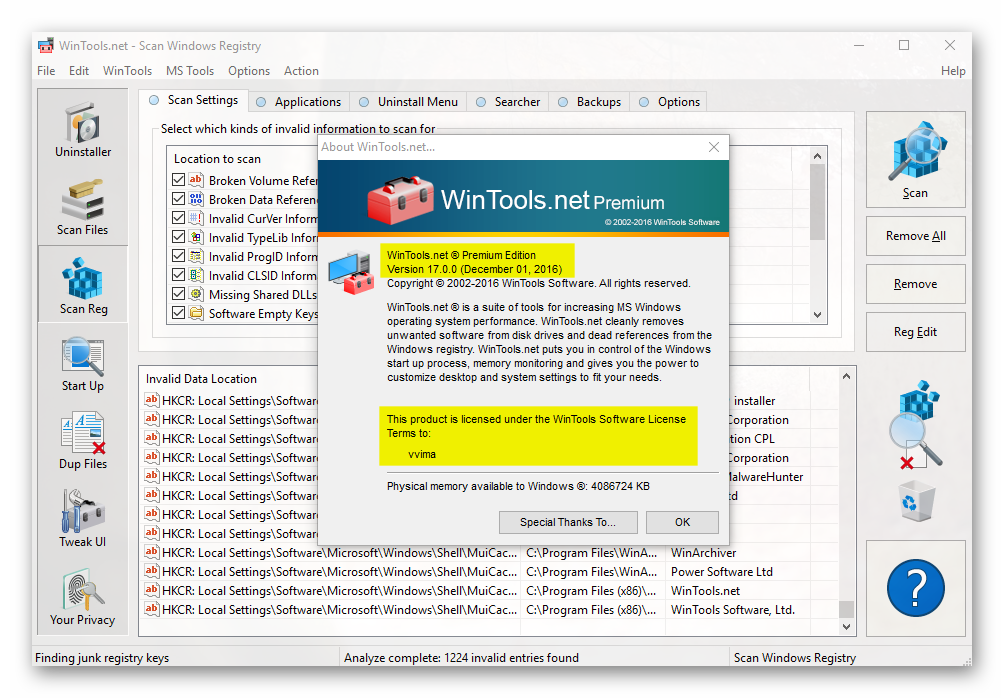Click the registry magnifier icon with red X
The height and width of the screenshot is (698, 1004).
coord(916,425)
